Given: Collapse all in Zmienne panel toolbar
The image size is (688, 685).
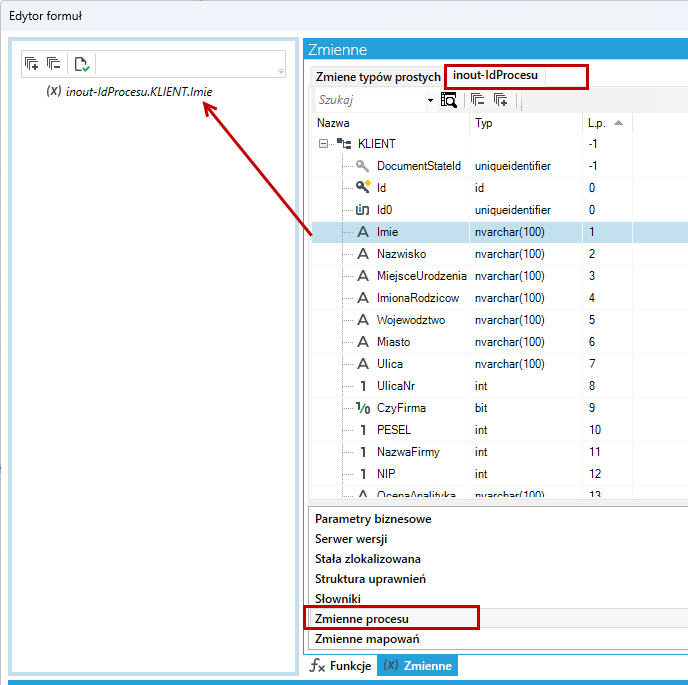Looking at the screenshot, I should 477,100.
